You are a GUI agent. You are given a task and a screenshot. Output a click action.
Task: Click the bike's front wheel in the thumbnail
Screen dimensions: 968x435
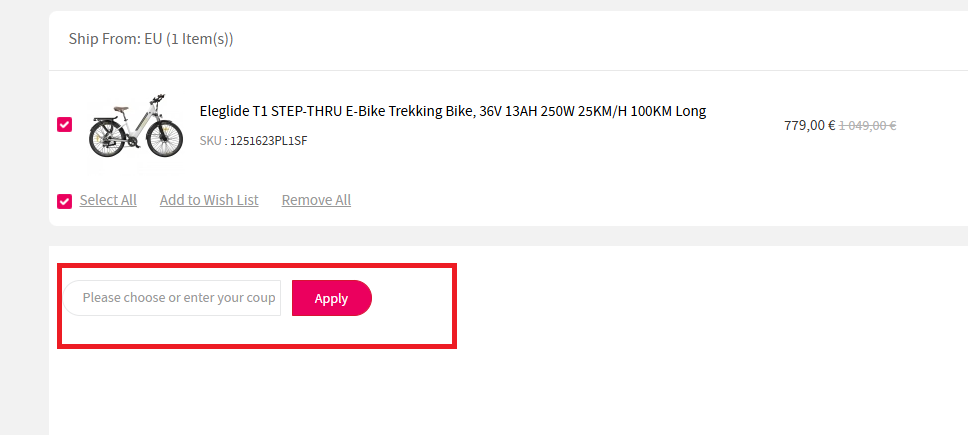165,139
